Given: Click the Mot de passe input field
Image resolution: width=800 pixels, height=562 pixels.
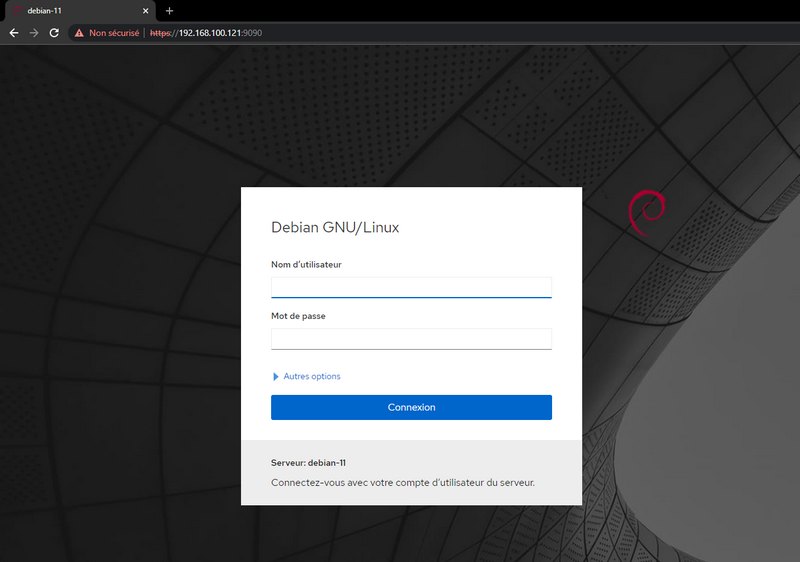Looking at the screenshot, I should click(411, 339).
